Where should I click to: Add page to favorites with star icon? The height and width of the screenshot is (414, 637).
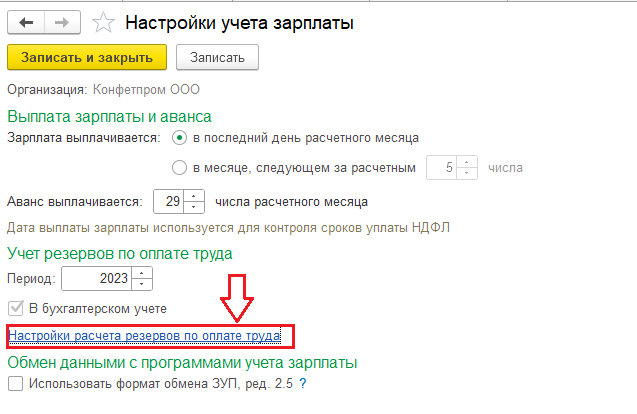103,22
